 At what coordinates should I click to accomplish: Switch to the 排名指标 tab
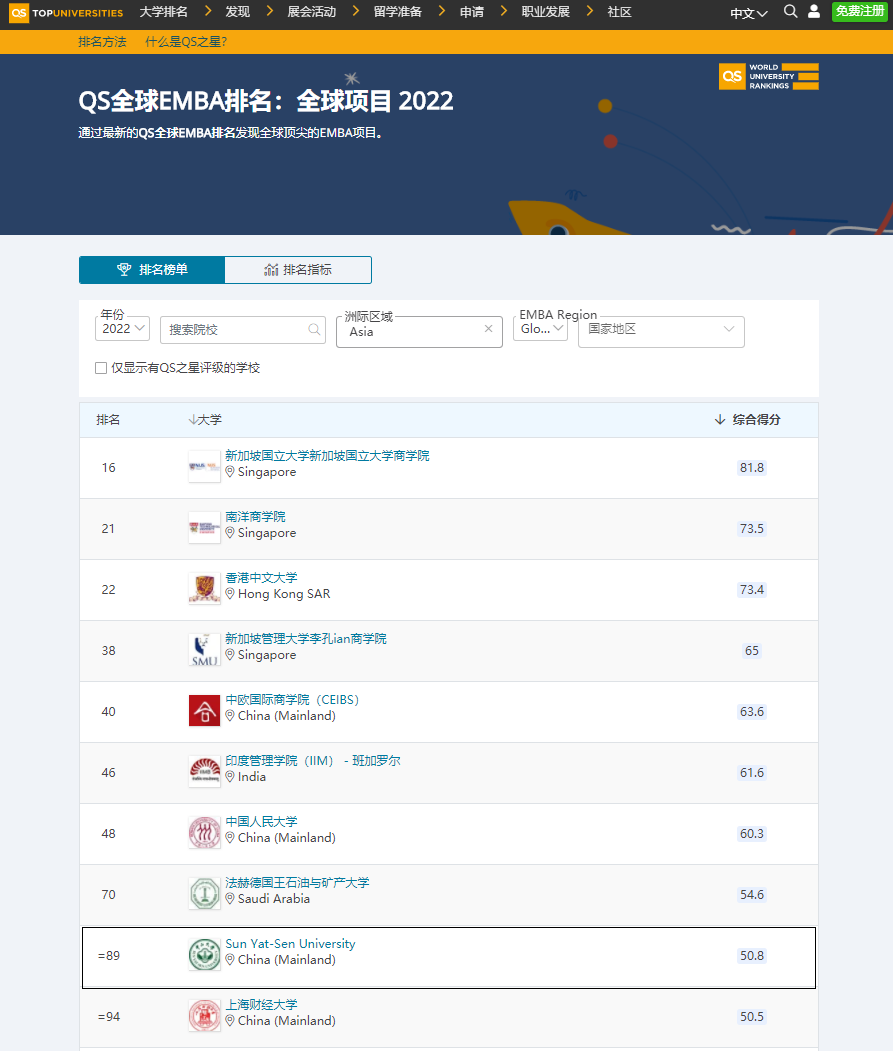[298, 270]
